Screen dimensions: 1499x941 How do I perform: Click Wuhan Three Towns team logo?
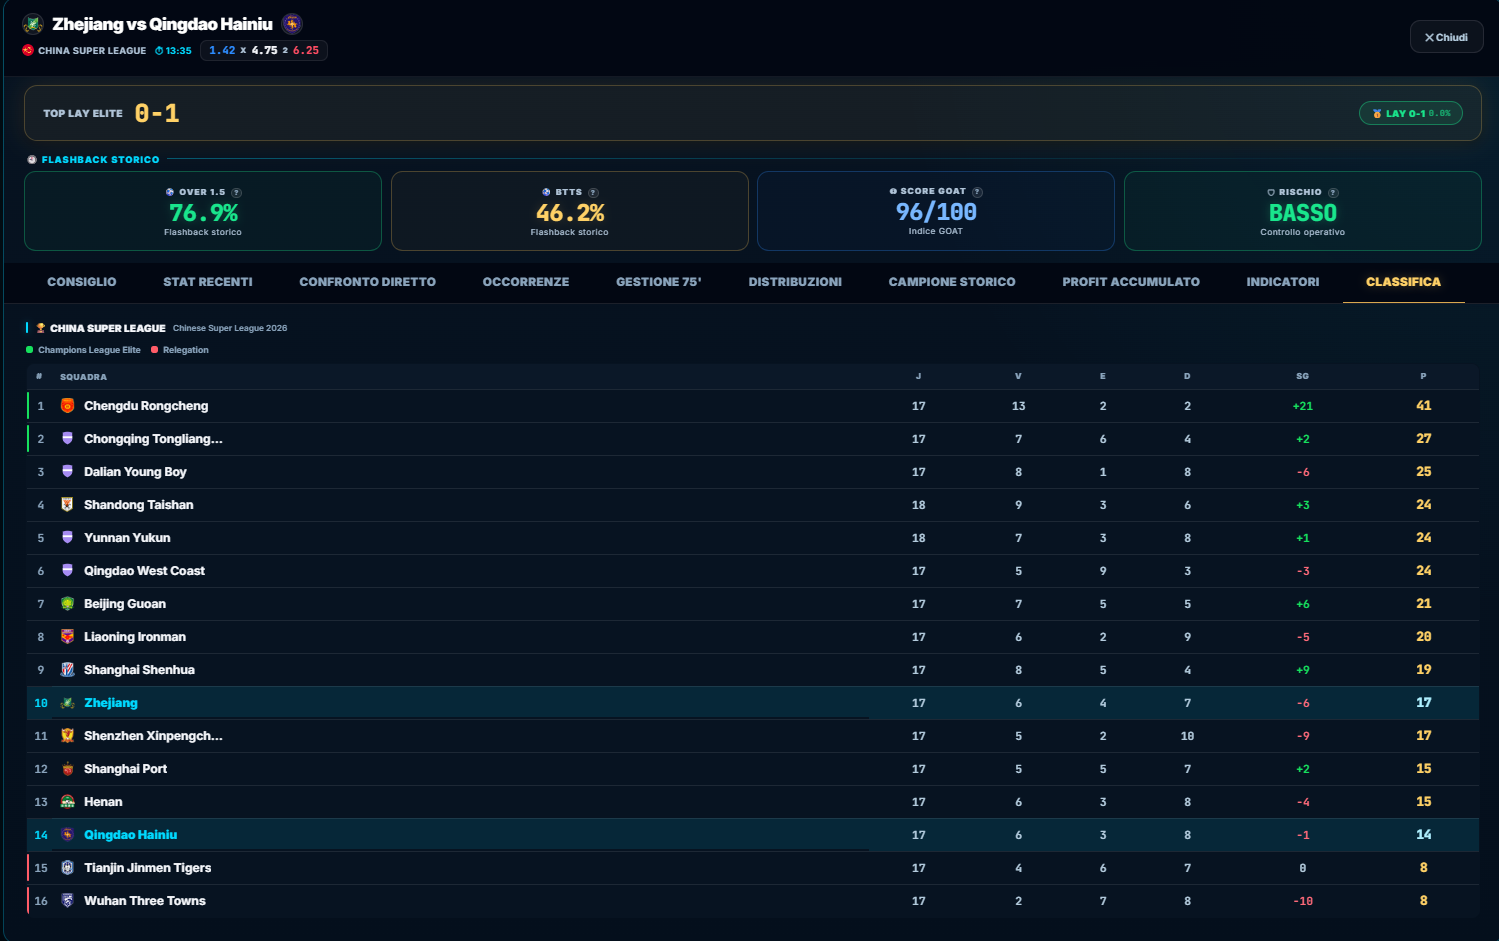(x=67, y=901)
